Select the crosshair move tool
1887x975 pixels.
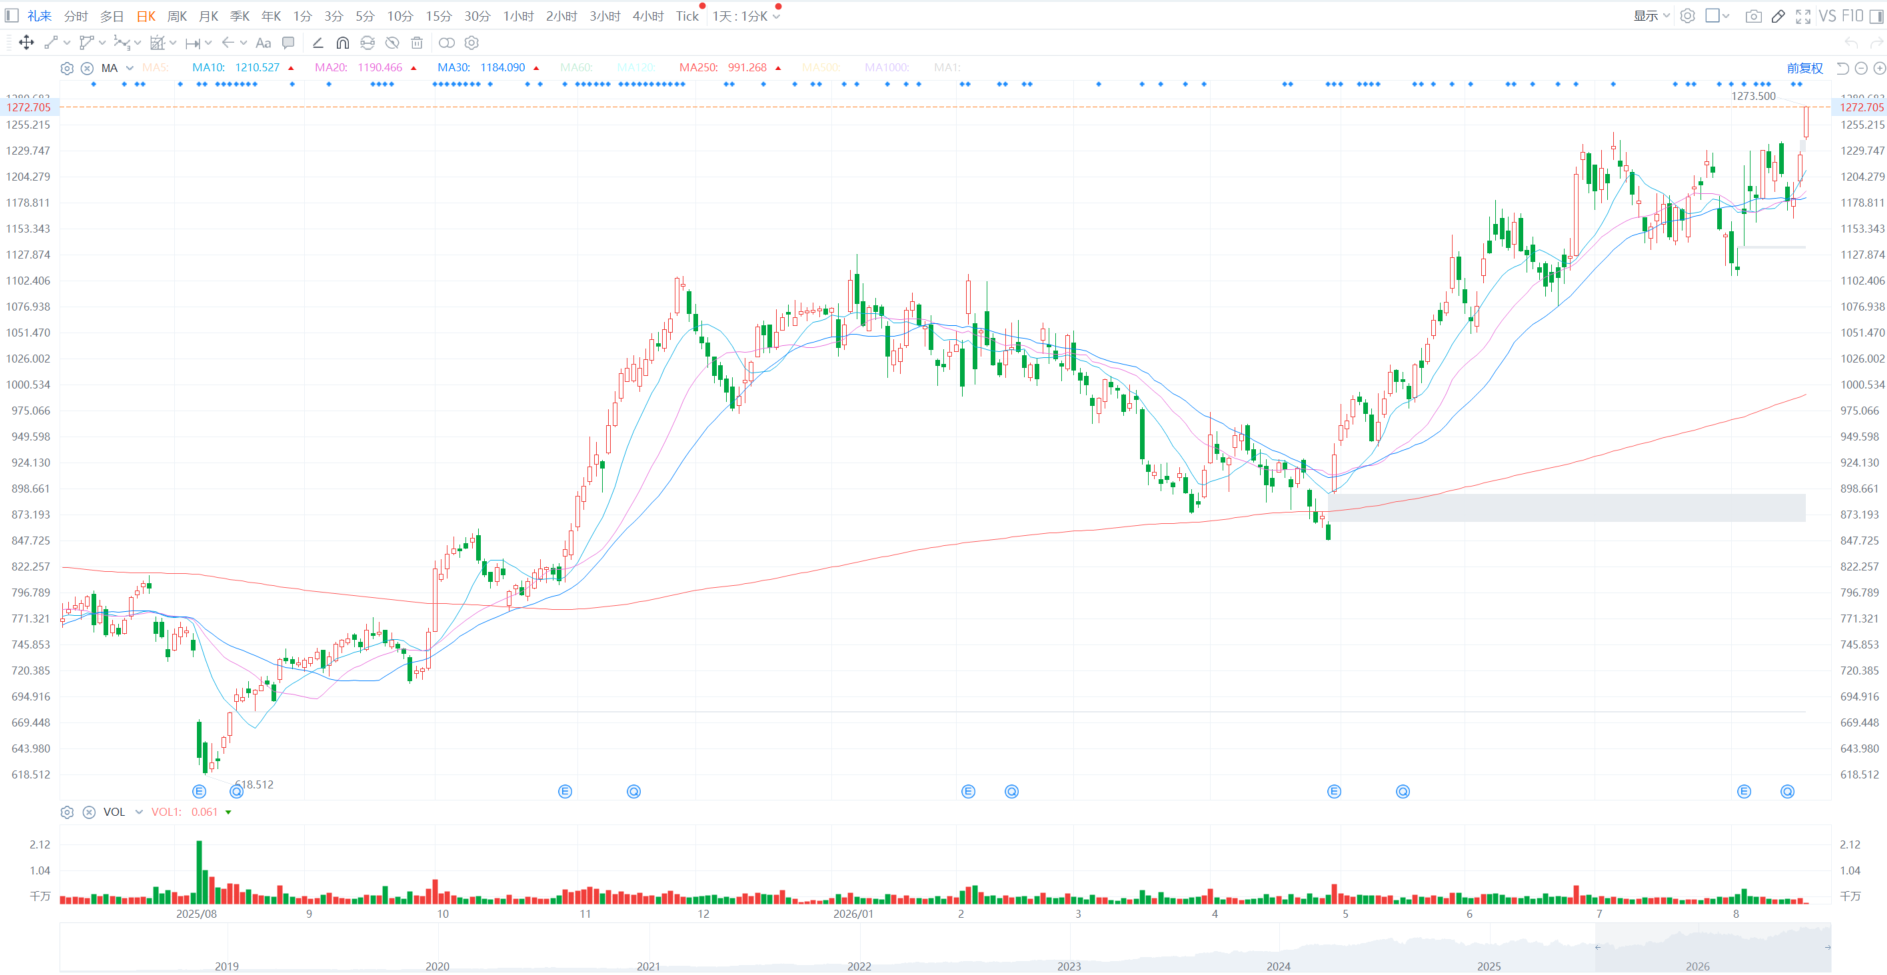pyautogui.click(x=26, y=42)
